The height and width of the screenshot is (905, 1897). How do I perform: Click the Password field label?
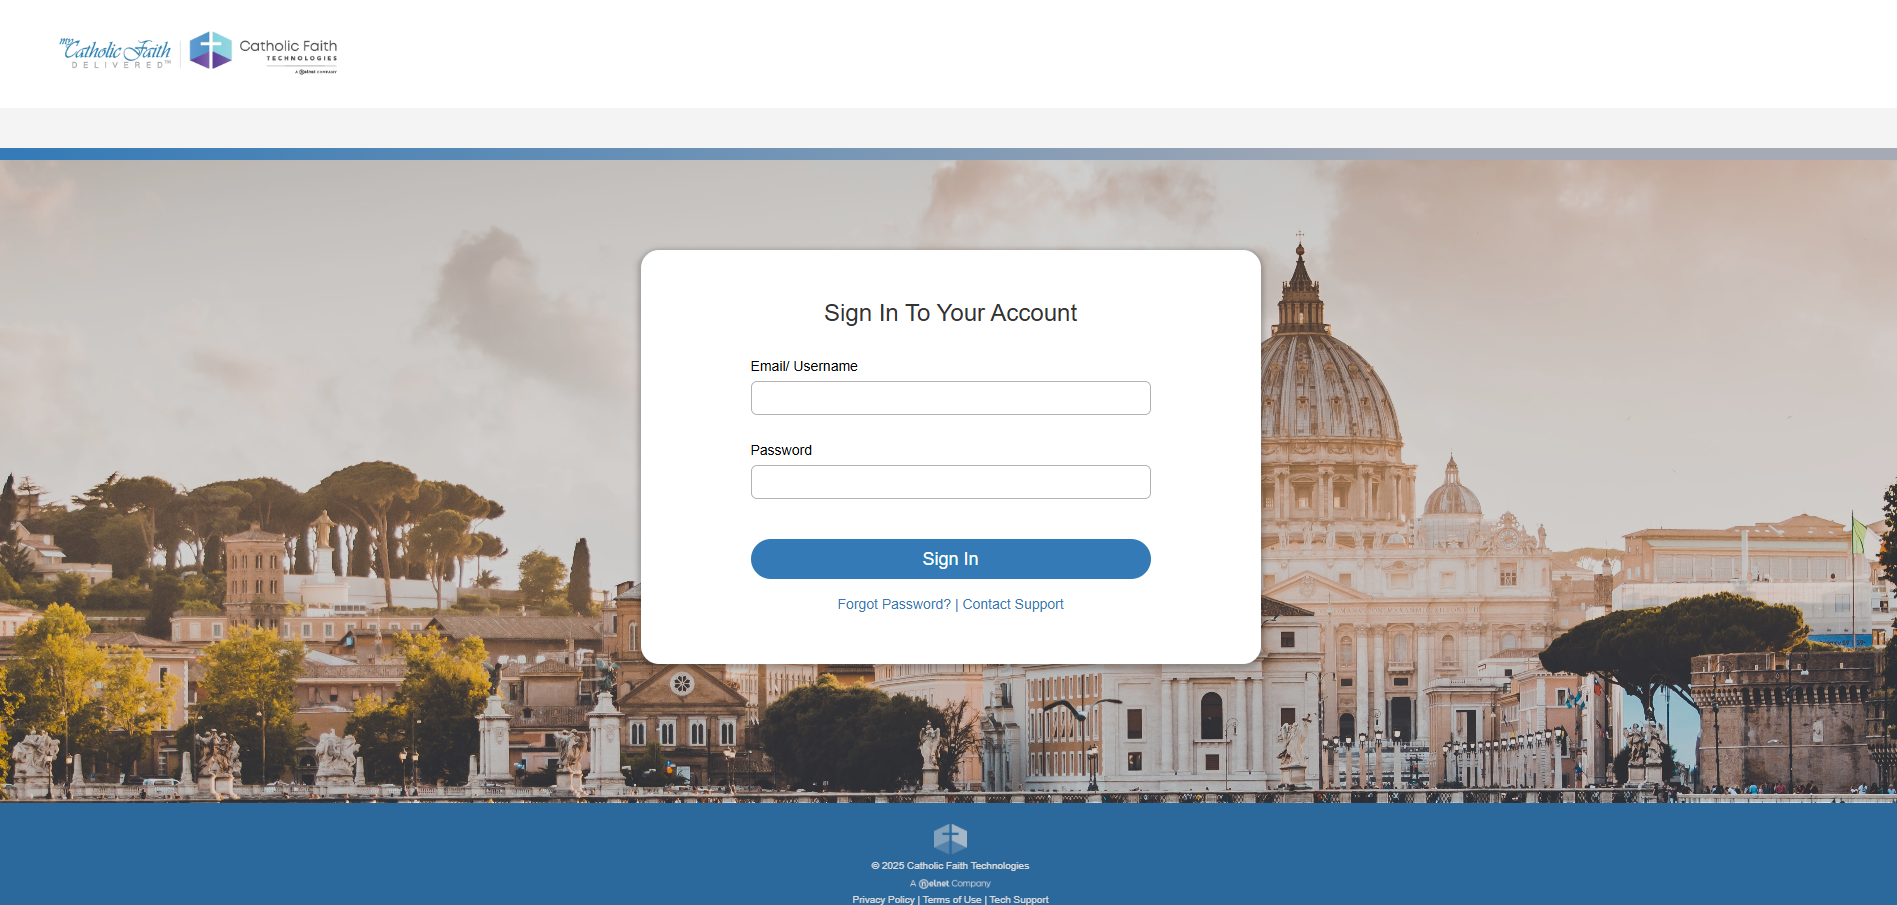[x=781, y=450]
